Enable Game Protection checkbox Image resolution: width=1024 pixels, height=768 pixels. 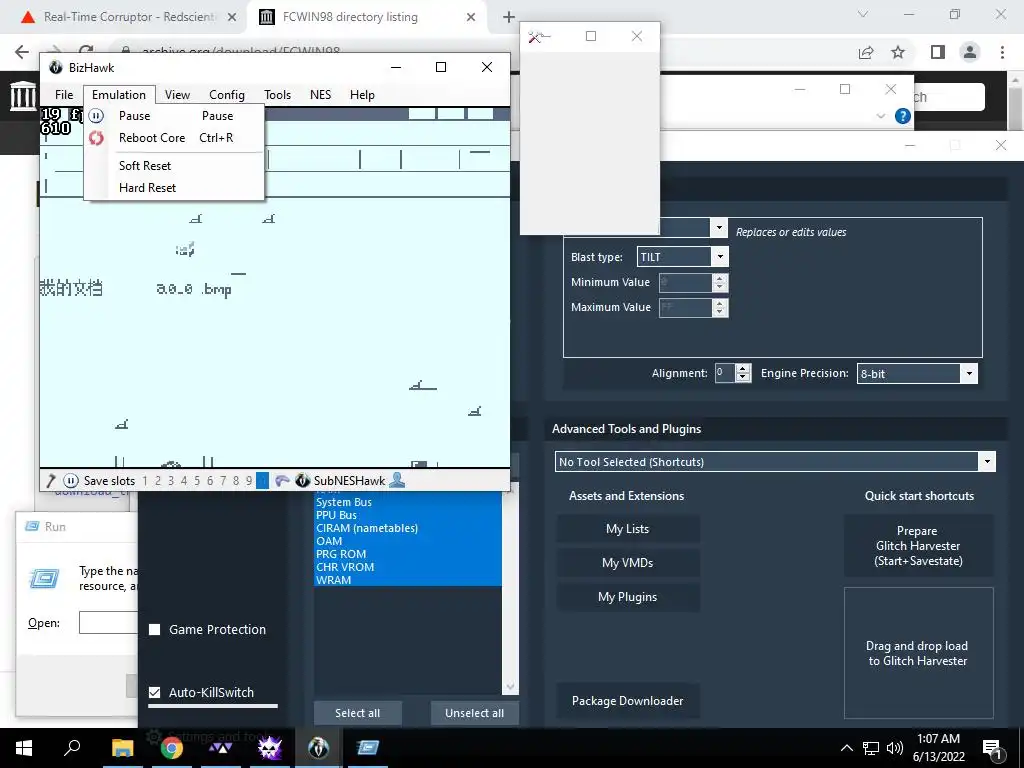point(154,630)
